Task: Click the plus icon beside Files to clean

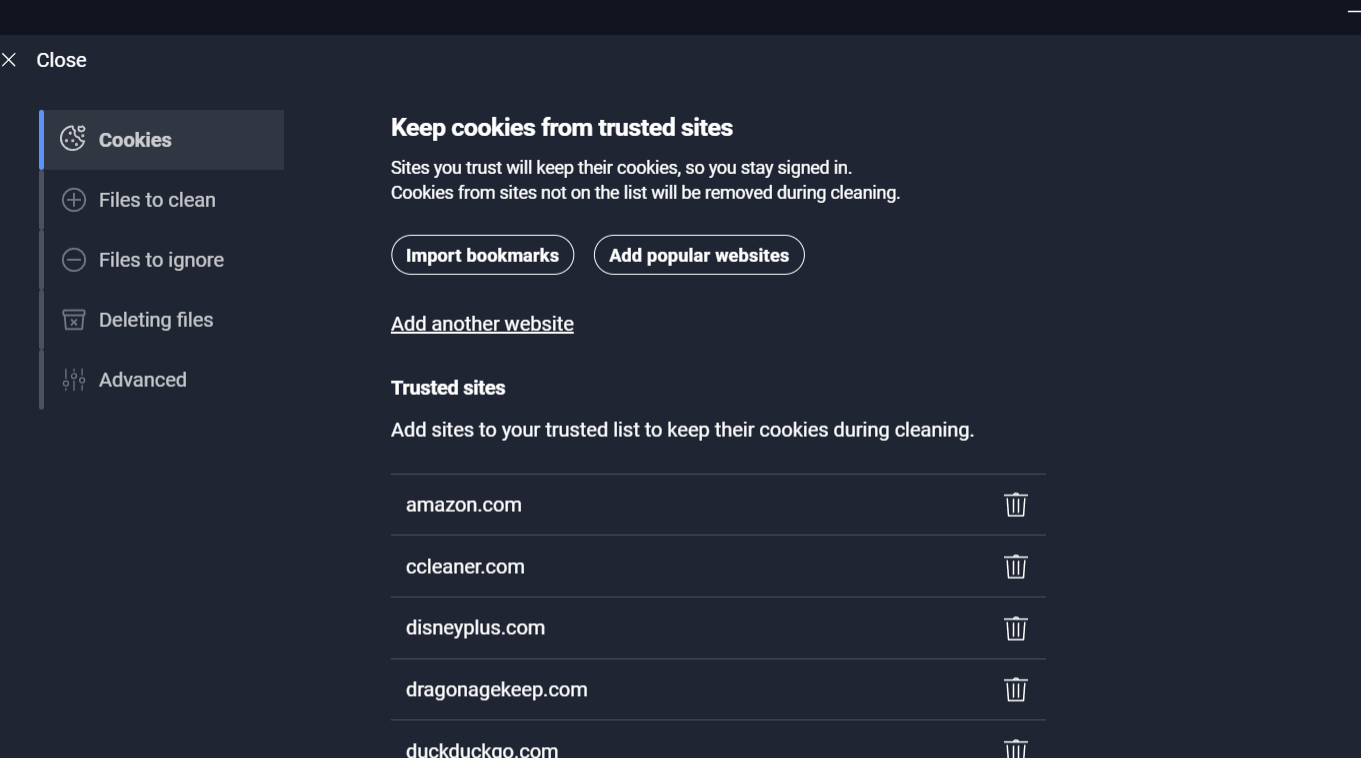Action: [74, 200]
